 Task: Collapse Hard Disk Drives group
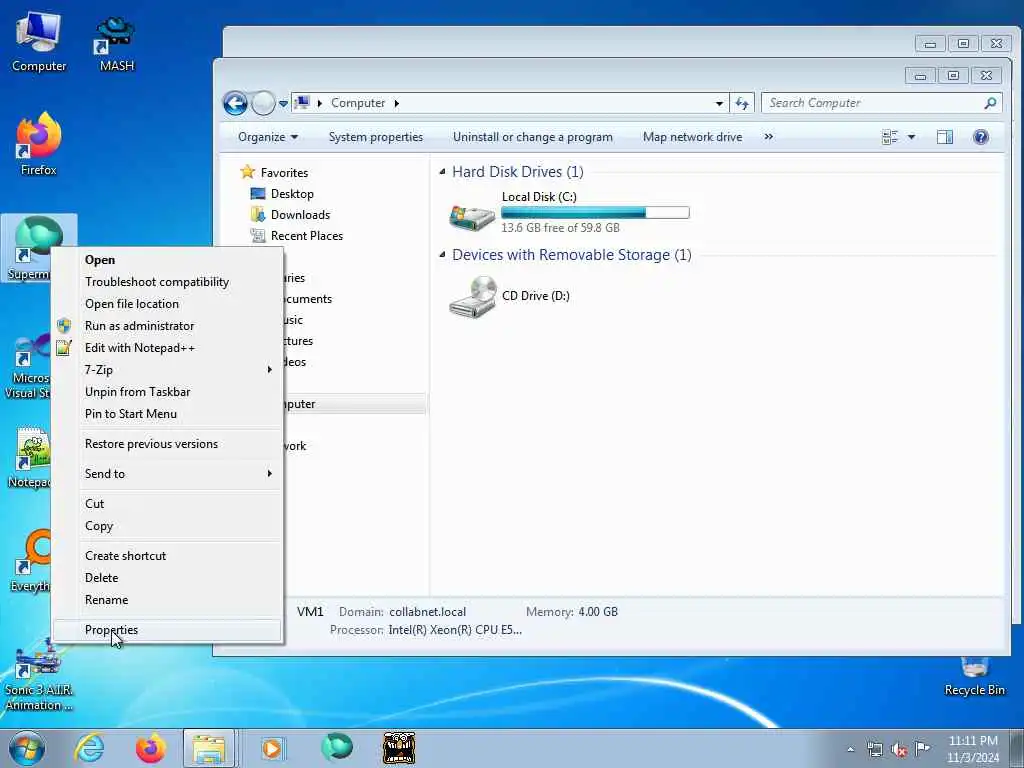point(443,172)
